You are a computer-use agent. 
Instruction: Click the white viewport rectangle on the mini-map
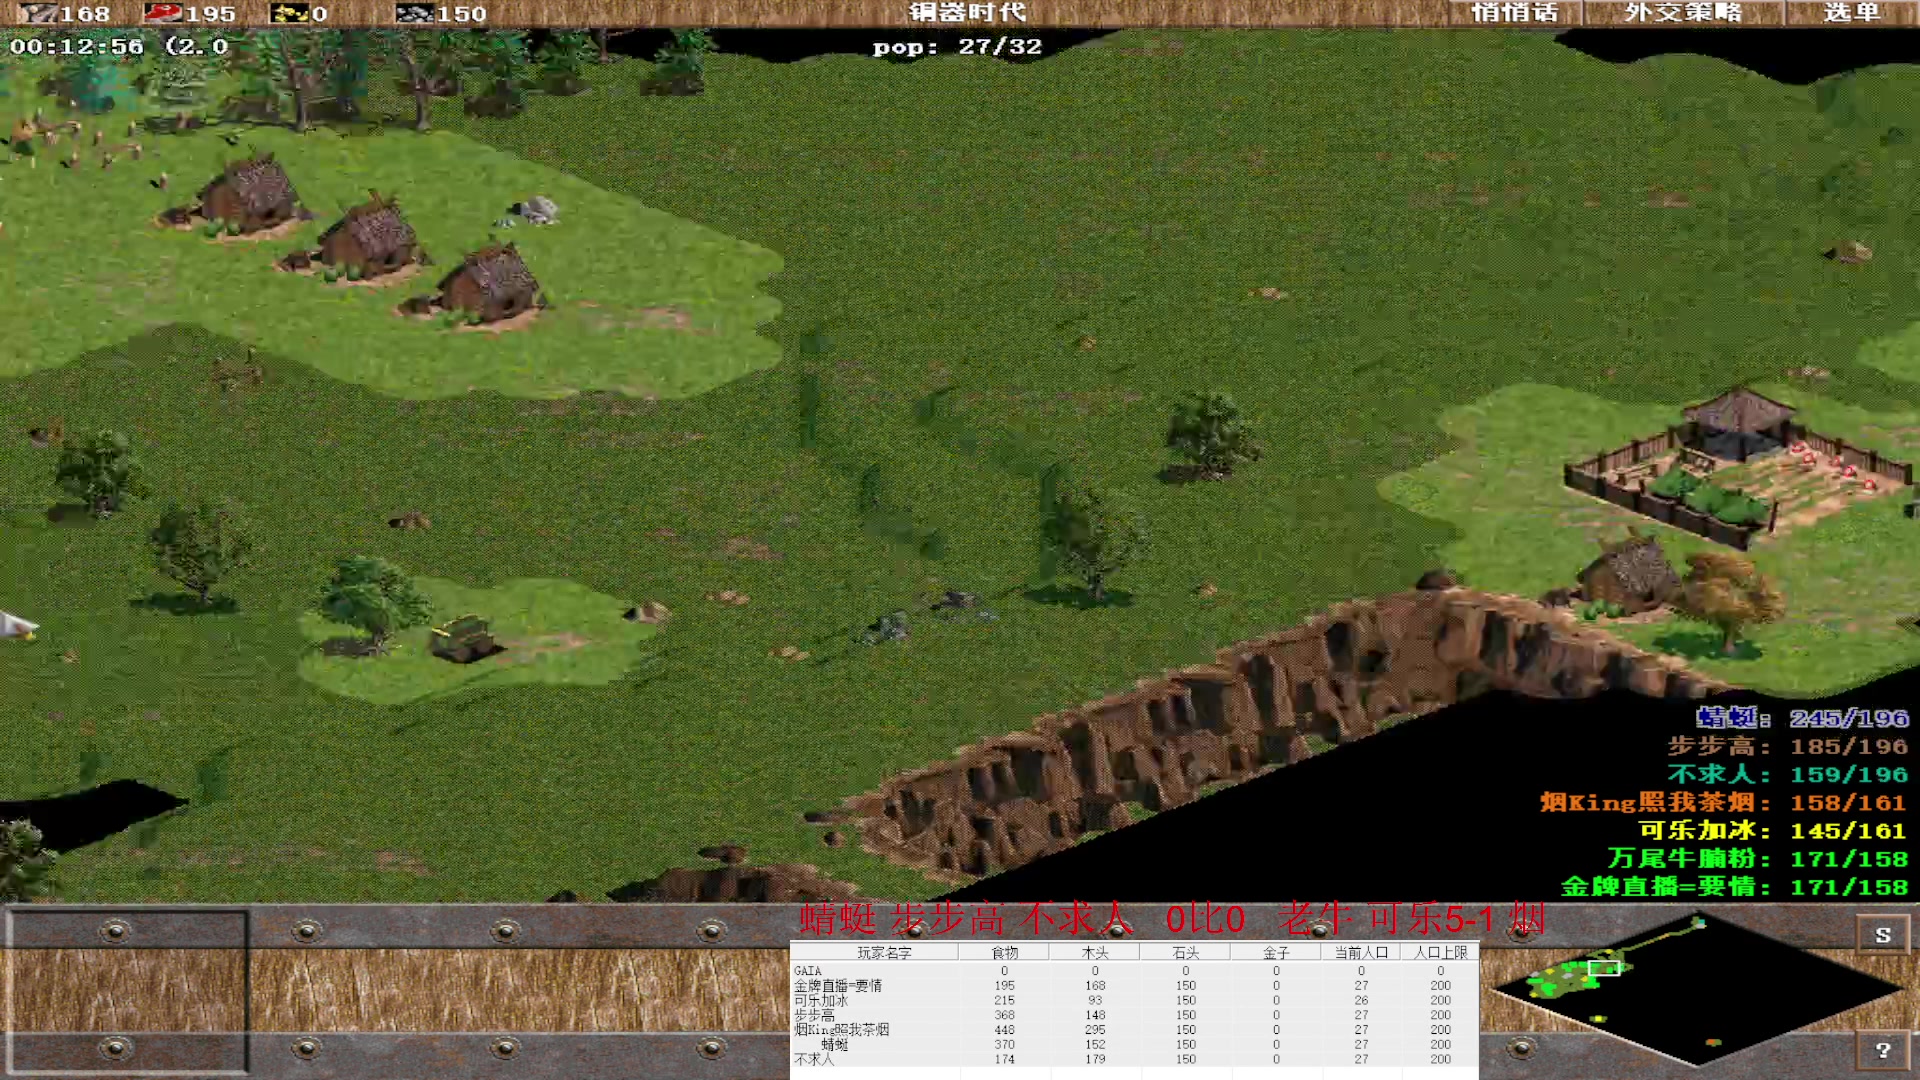click(x=1604, y=968)
